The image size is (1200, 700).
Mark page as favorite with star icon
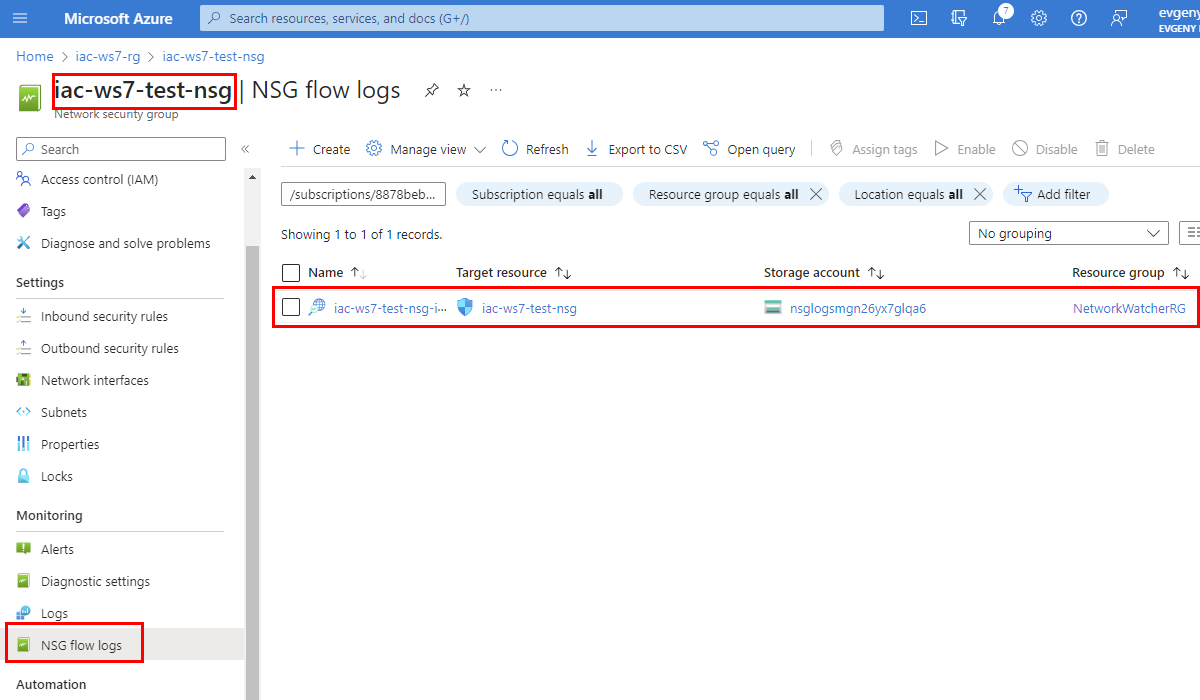point(464,91)
